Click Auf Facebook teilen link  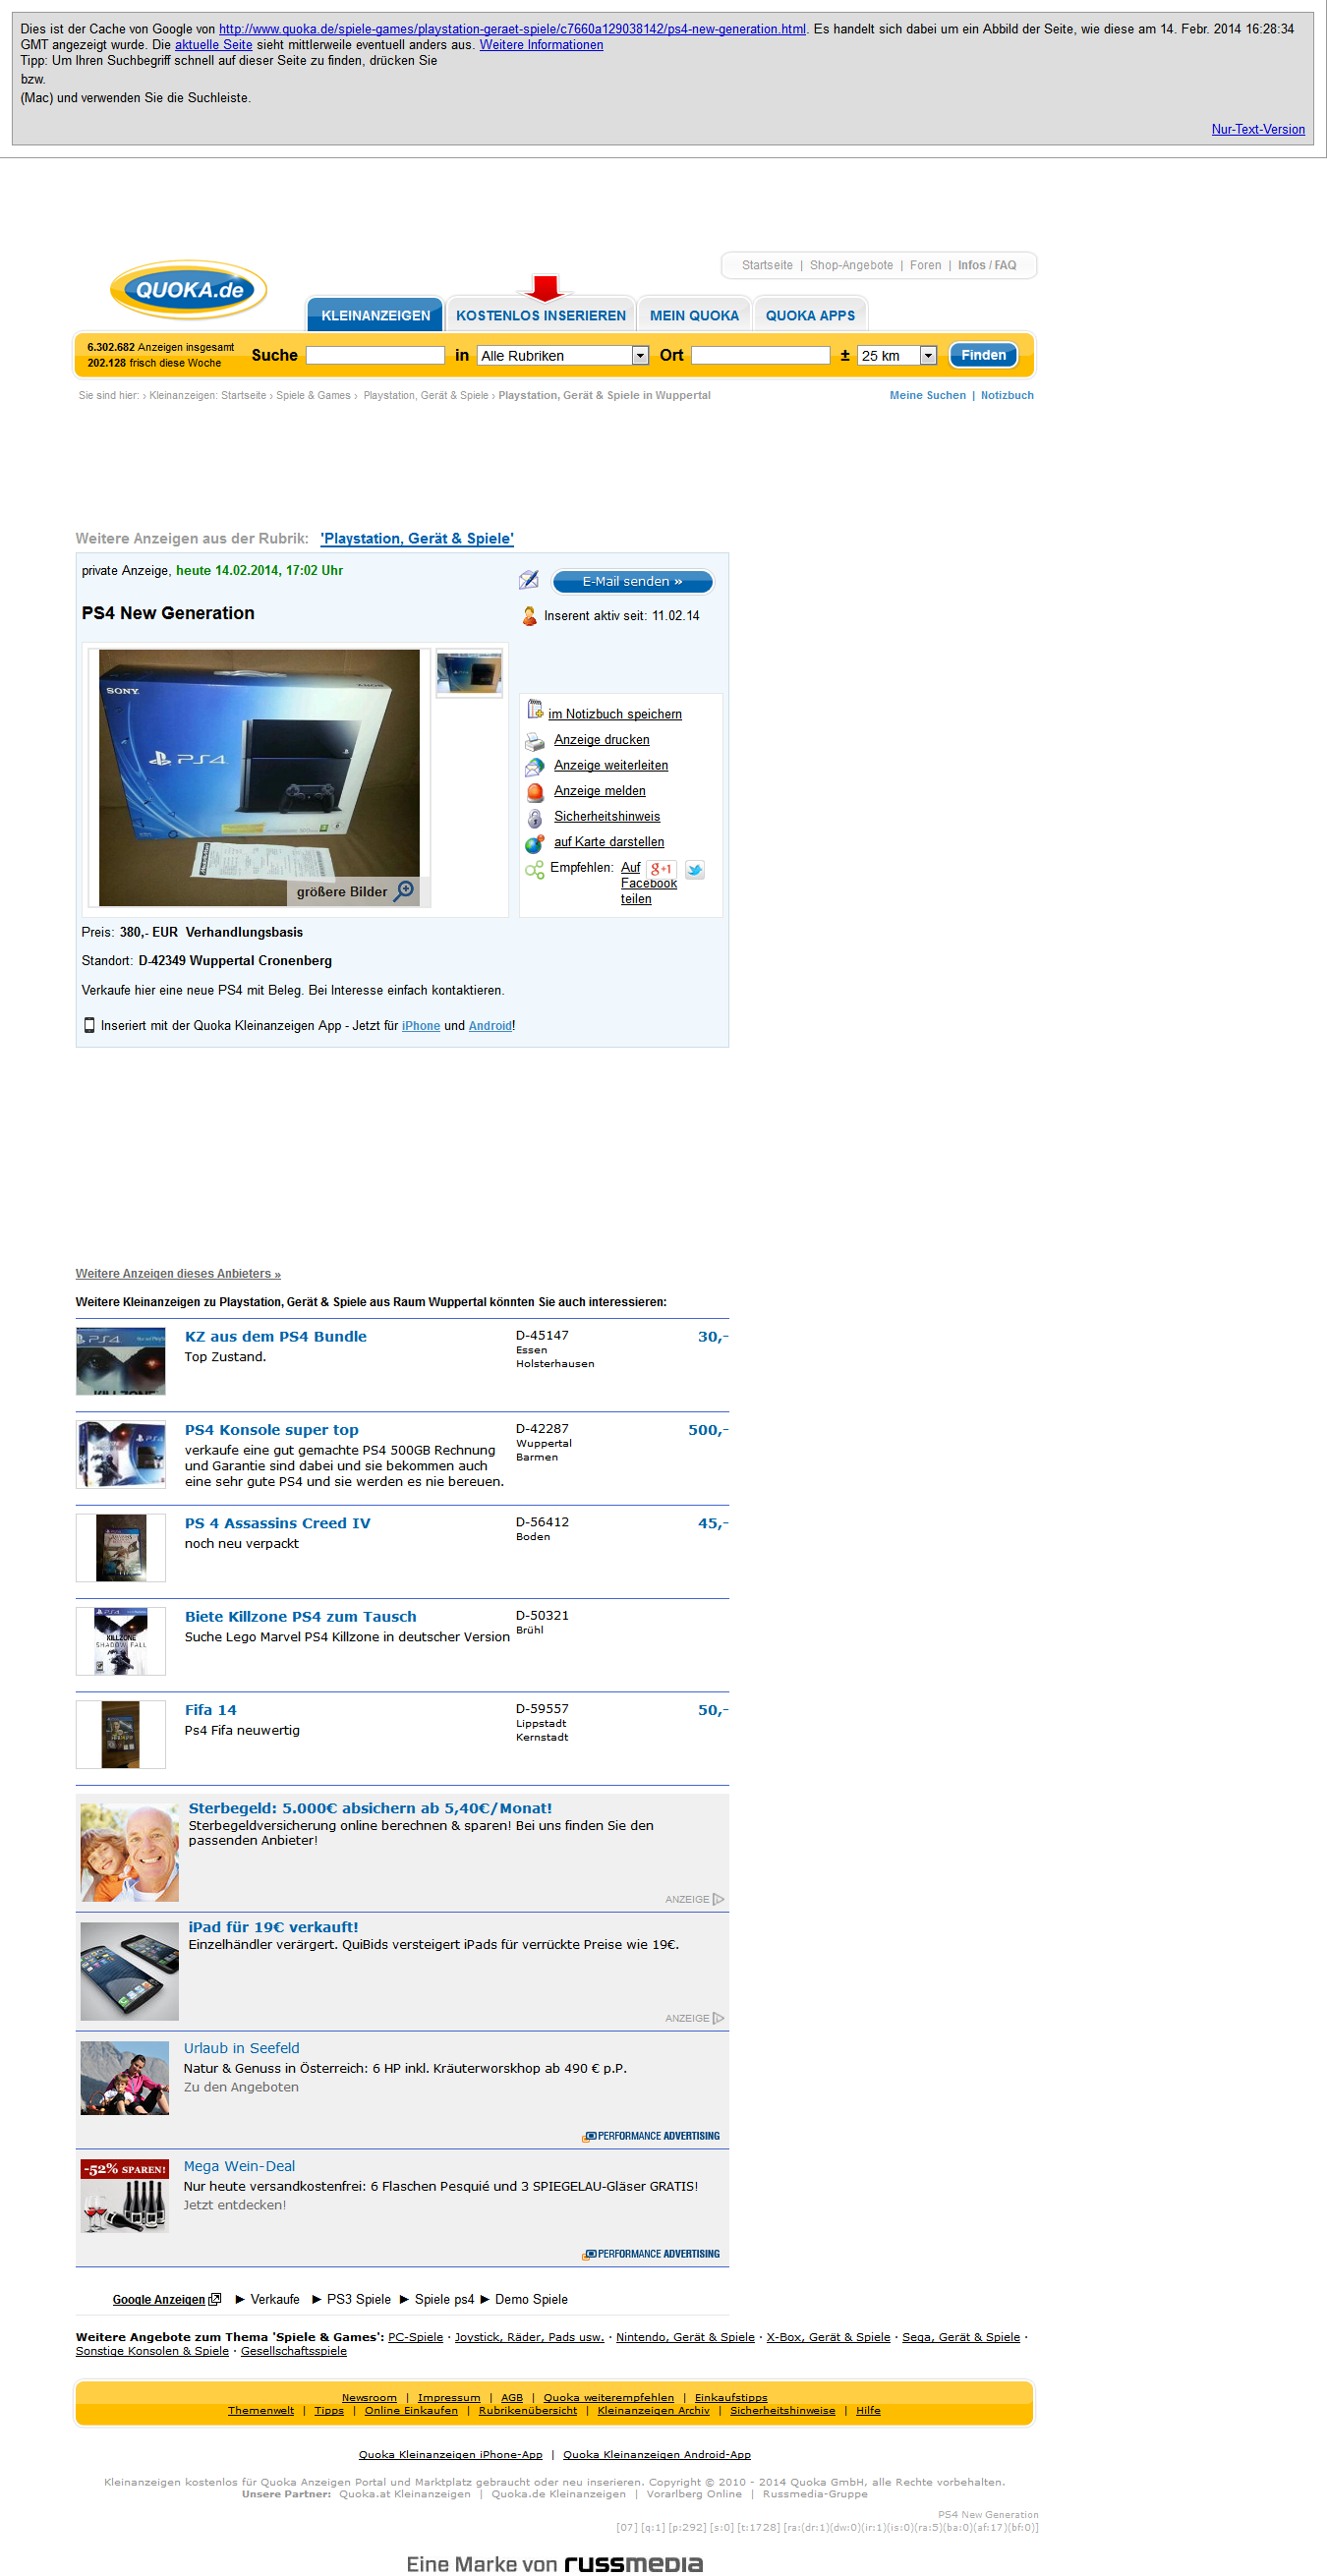tap(648, 883)
